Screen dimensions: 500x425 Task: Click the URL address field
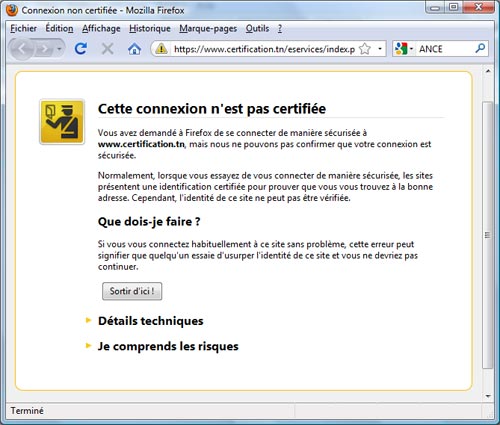[264, 49]
